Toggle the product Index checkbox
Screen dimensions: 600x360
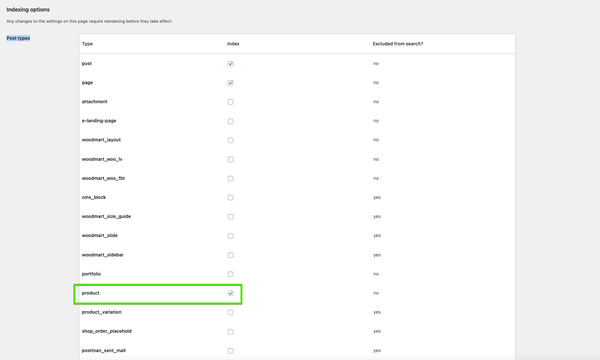tap(230, 293)
